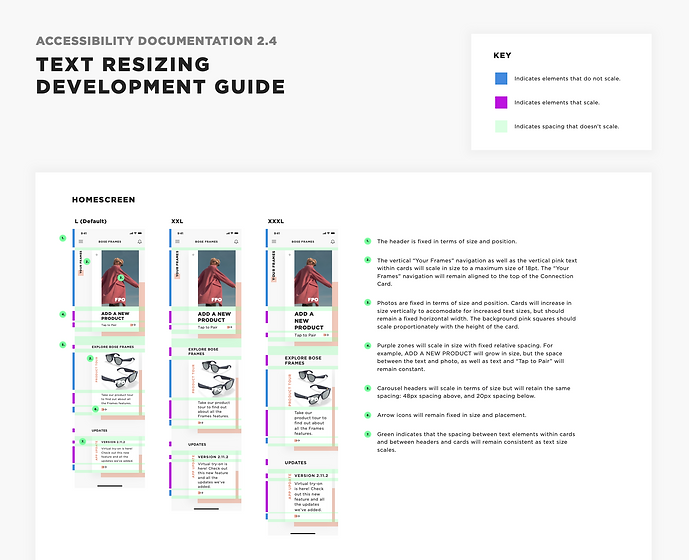Click the product tour card arrow in XXL mockup
689x560 pixels.
pos(200,423)
